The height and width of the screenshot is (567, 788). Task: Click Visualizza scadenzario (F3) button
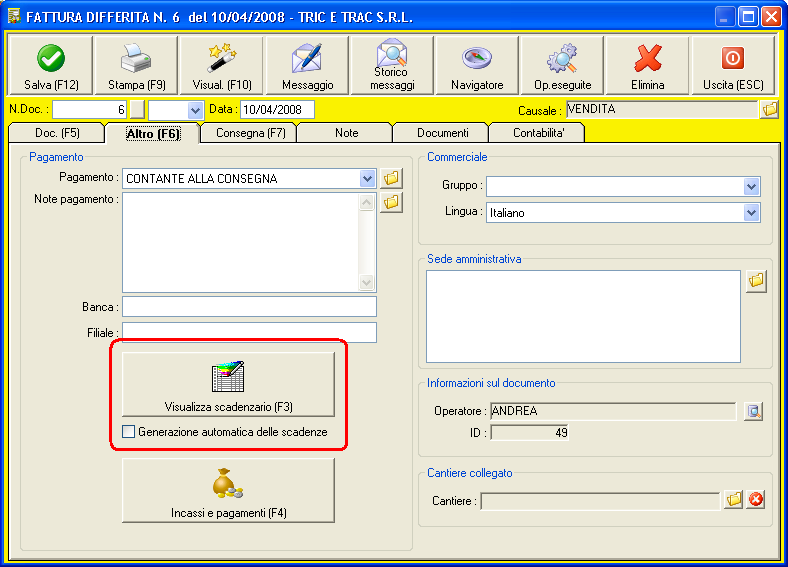[x=228, y=385]
